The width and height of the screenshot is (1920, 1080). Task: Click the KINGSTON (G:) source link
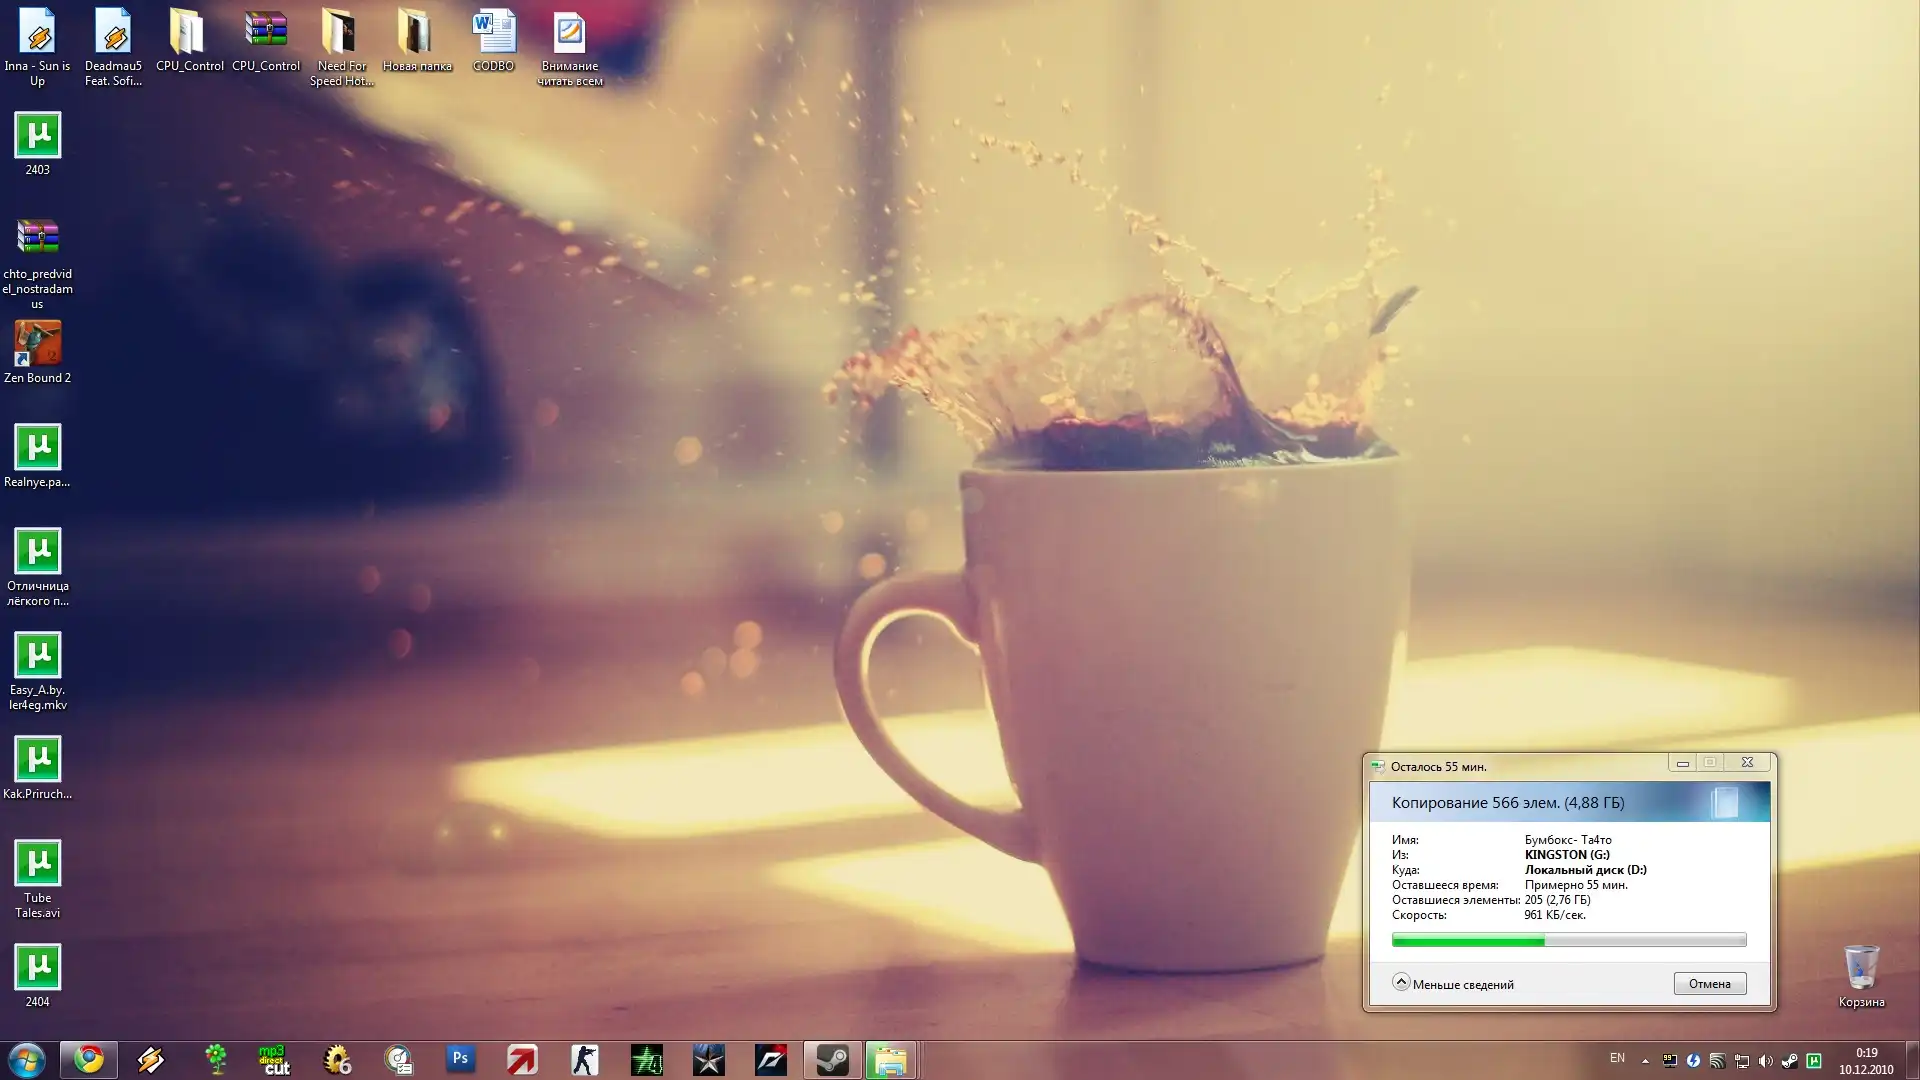tap(1566, 855)
